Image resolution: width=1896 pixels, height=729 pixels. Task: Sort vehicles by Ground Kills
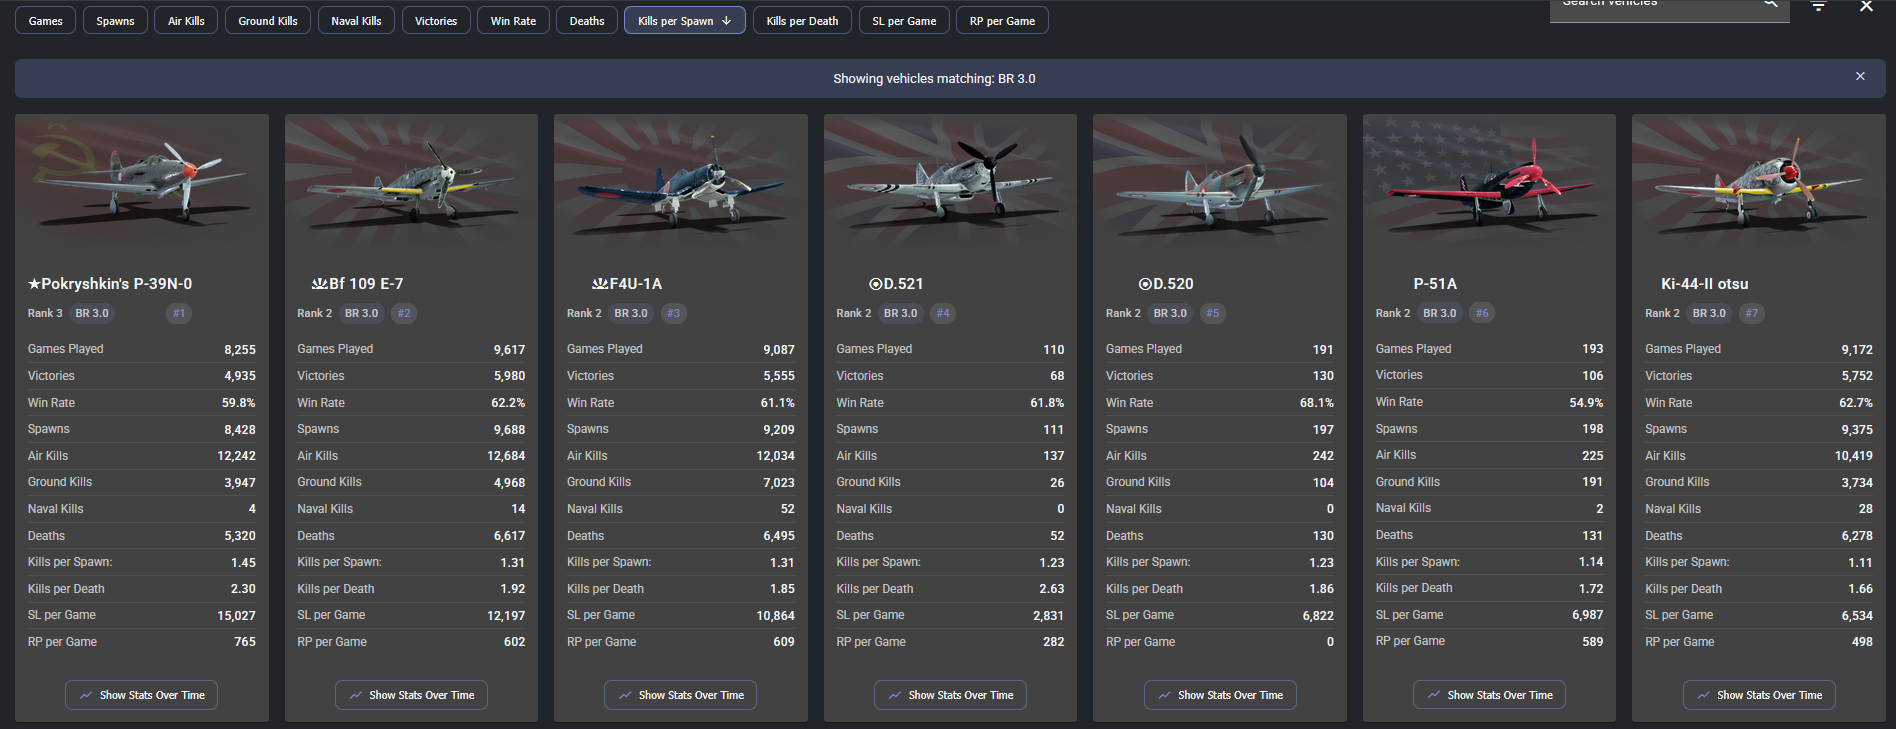point(268,21)
